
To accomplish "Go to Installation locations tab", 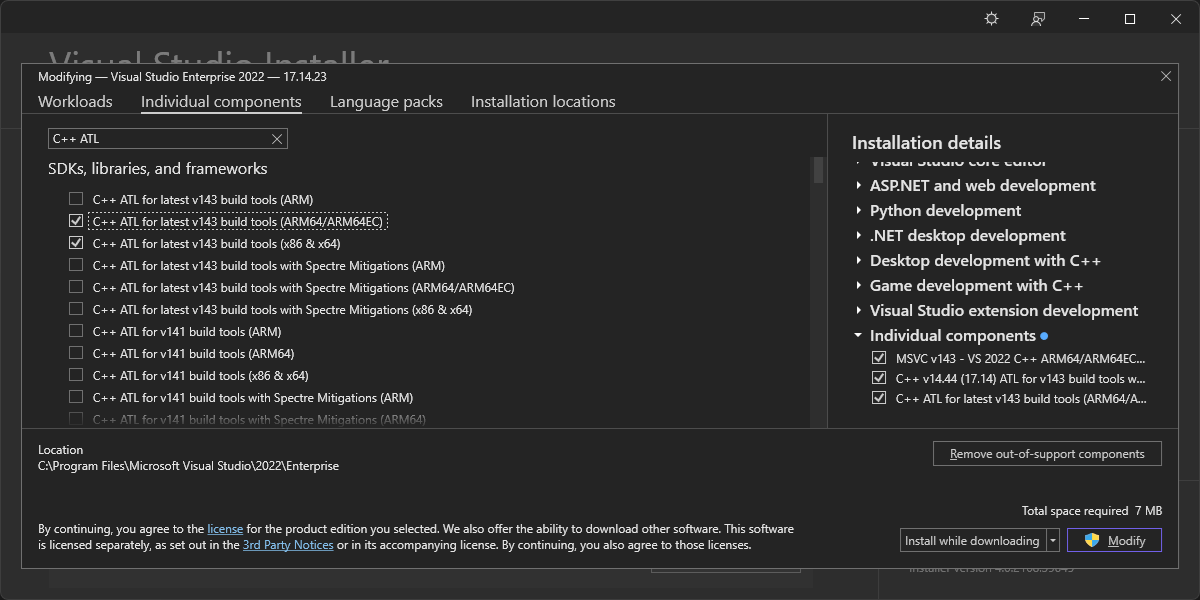I will [543, 102].
